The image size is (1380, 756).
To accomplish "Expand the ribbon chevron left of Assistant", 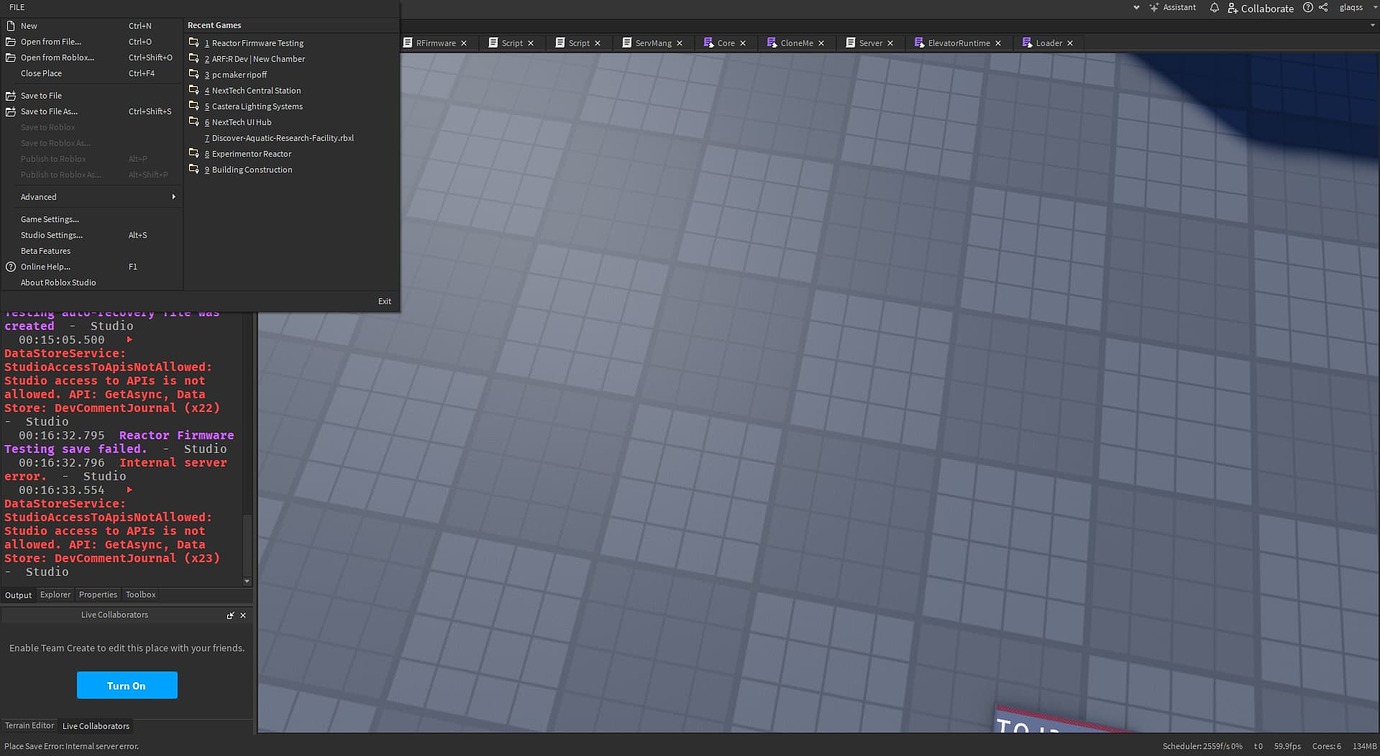I will (1136, 7).
